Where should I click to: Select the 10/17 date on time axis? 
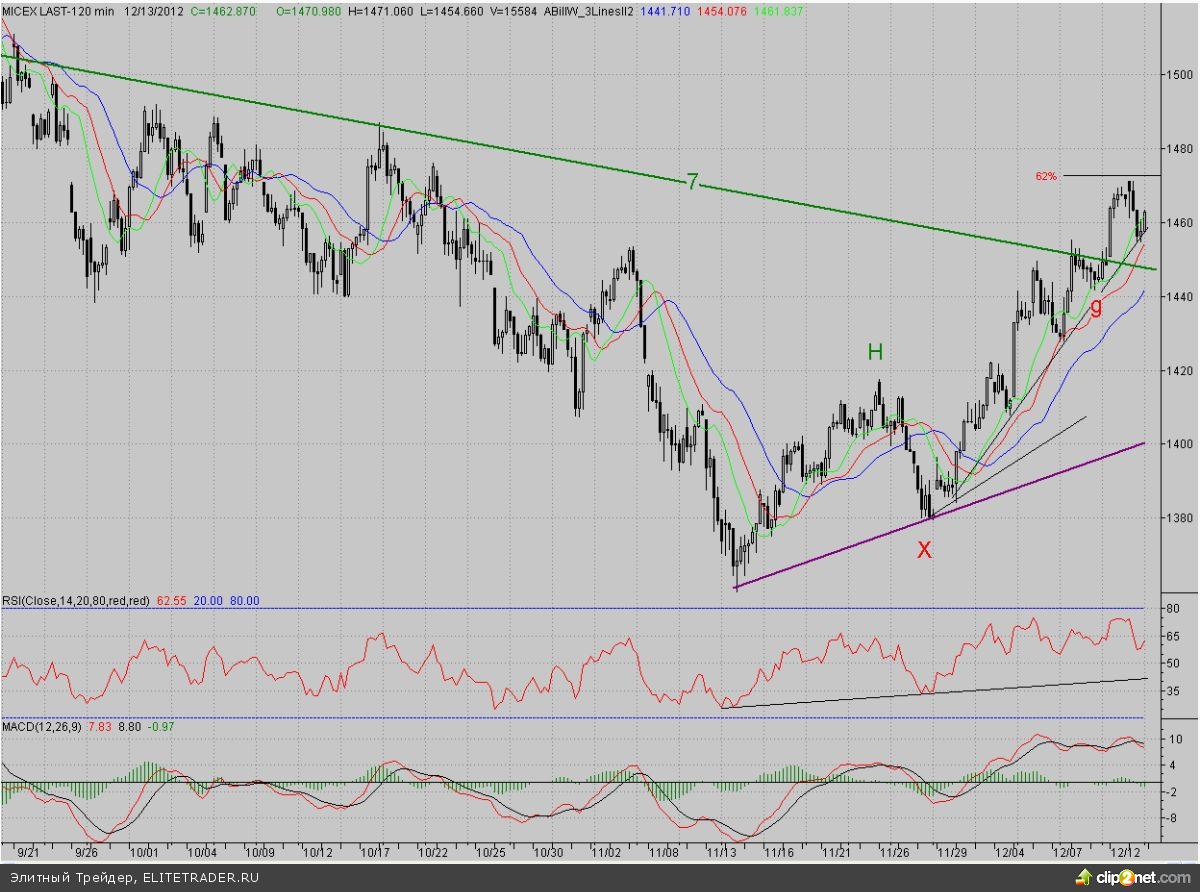click(376, 852)
